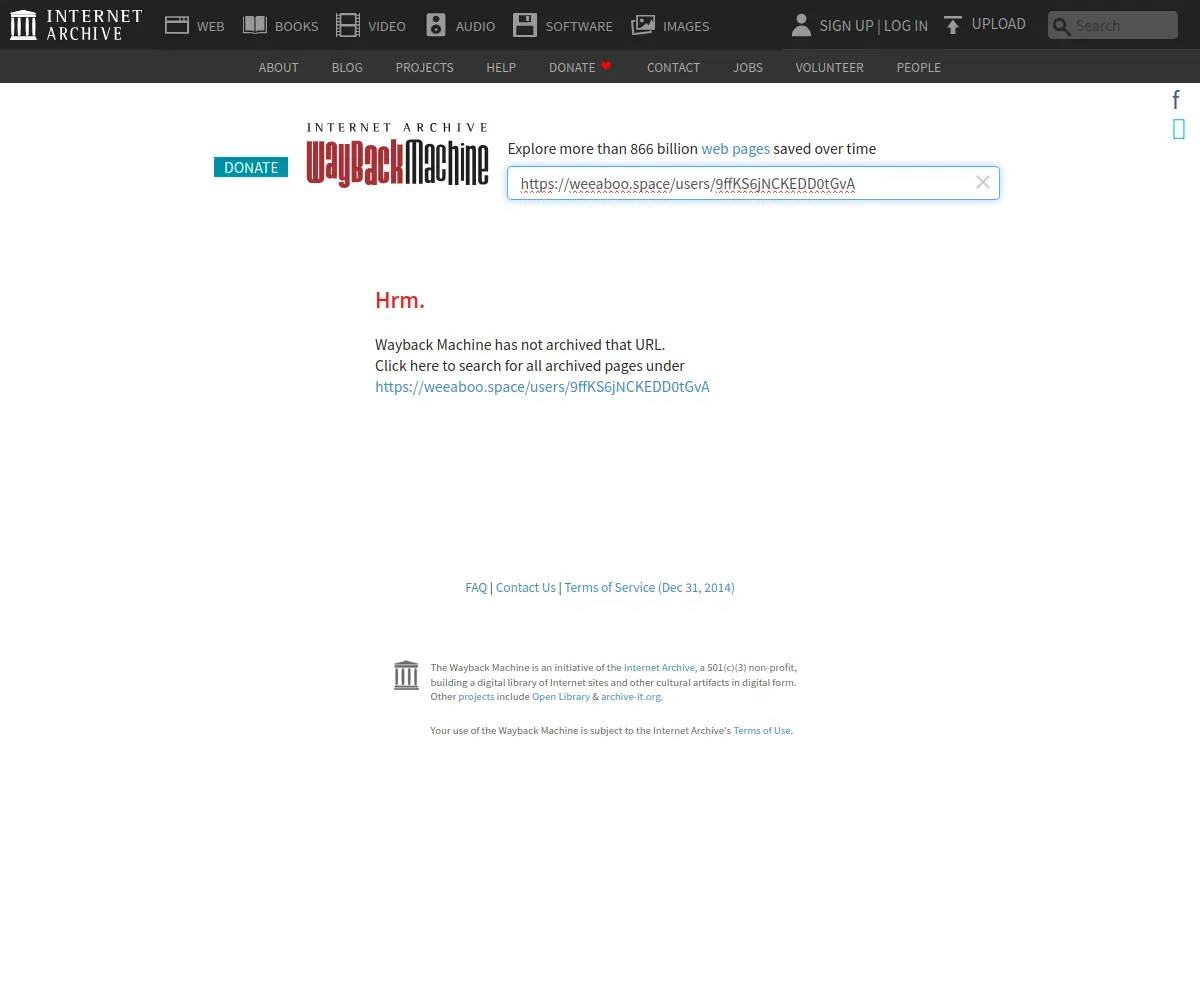Click the Wayback Machine logo
The width and height of the screenshot is (1200, 1000).
coord(398,155)
